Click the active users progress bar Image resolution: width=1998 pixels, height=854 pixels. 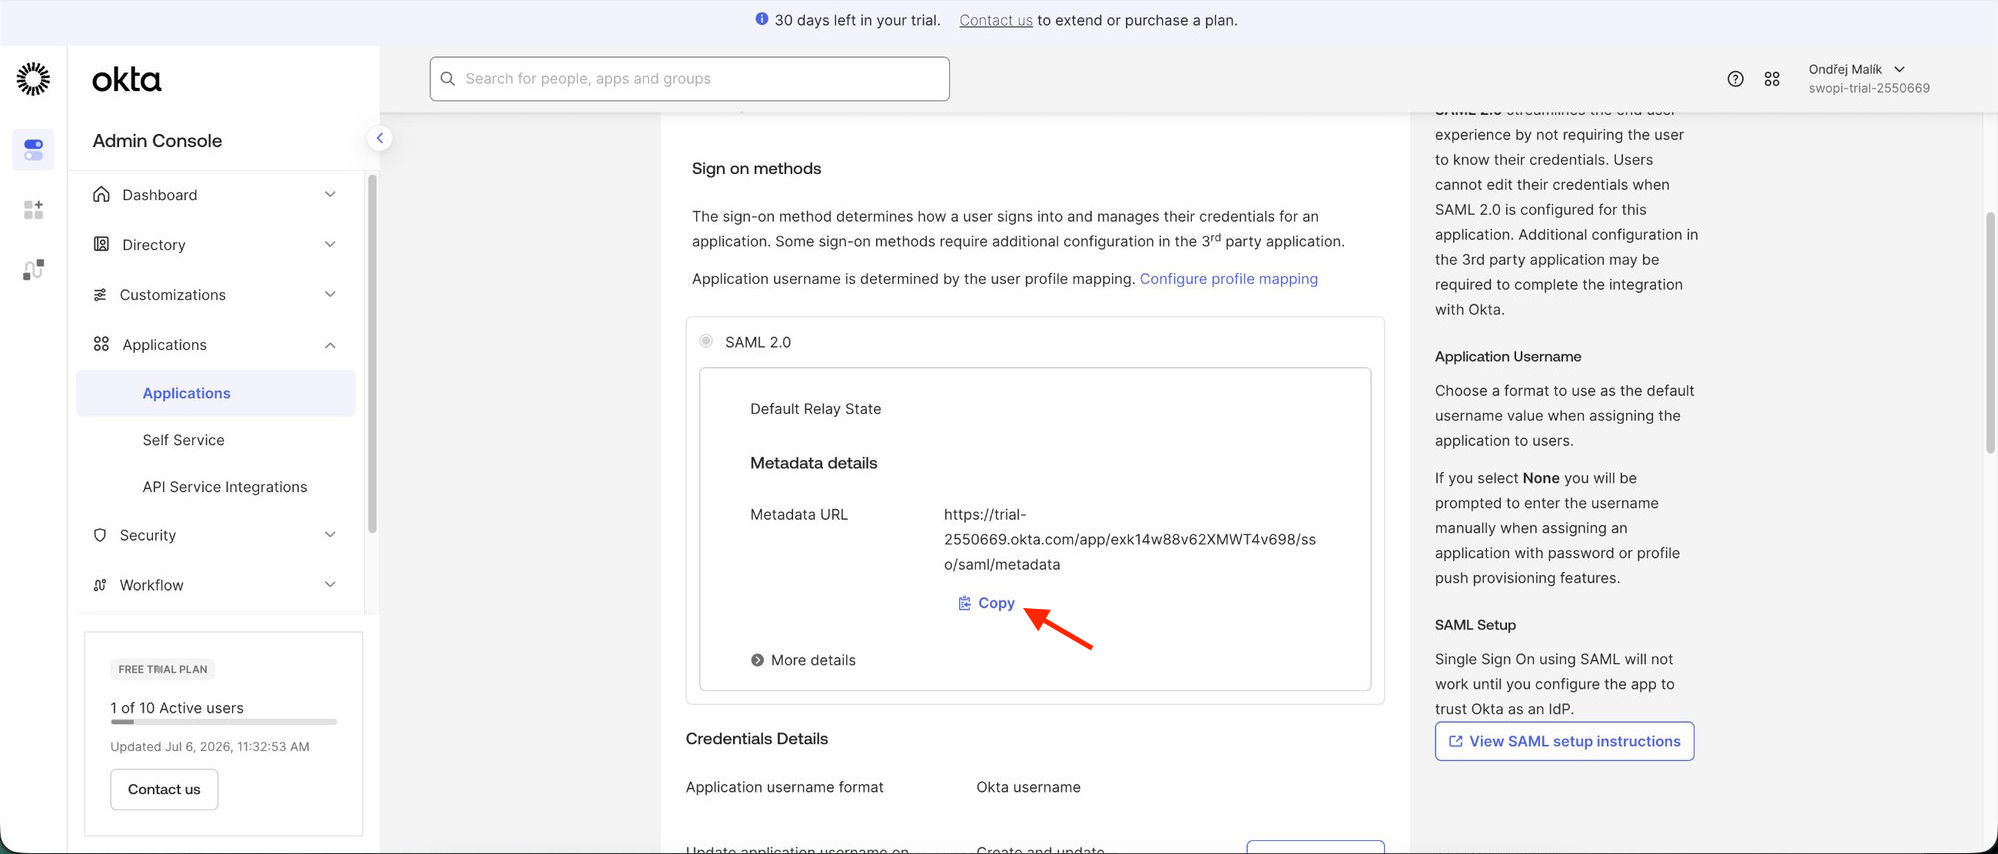[x=224, y=721]
